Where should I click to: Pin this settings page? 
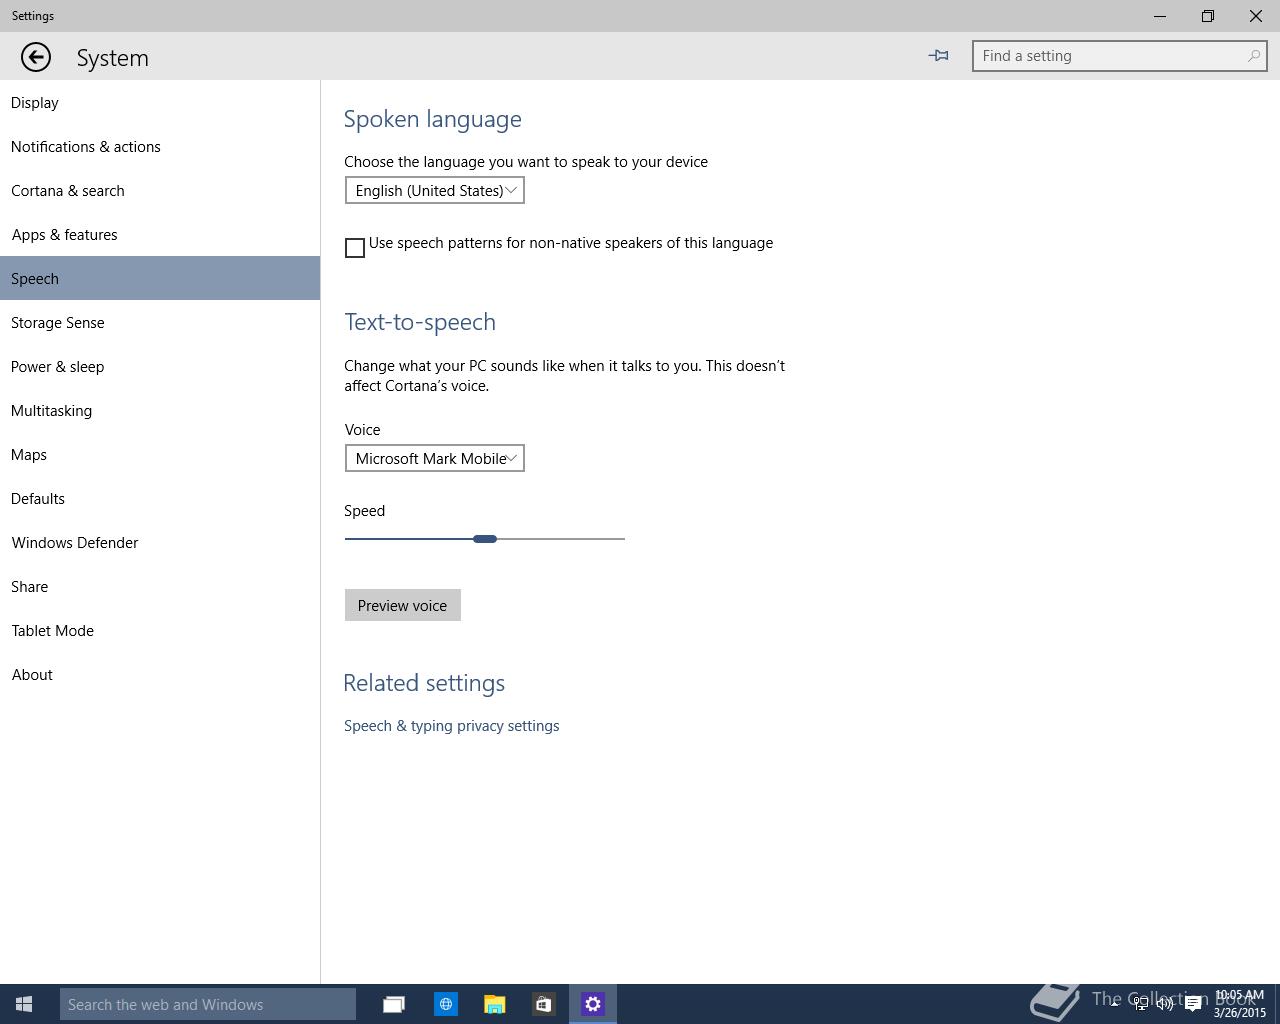pos(938,56)
